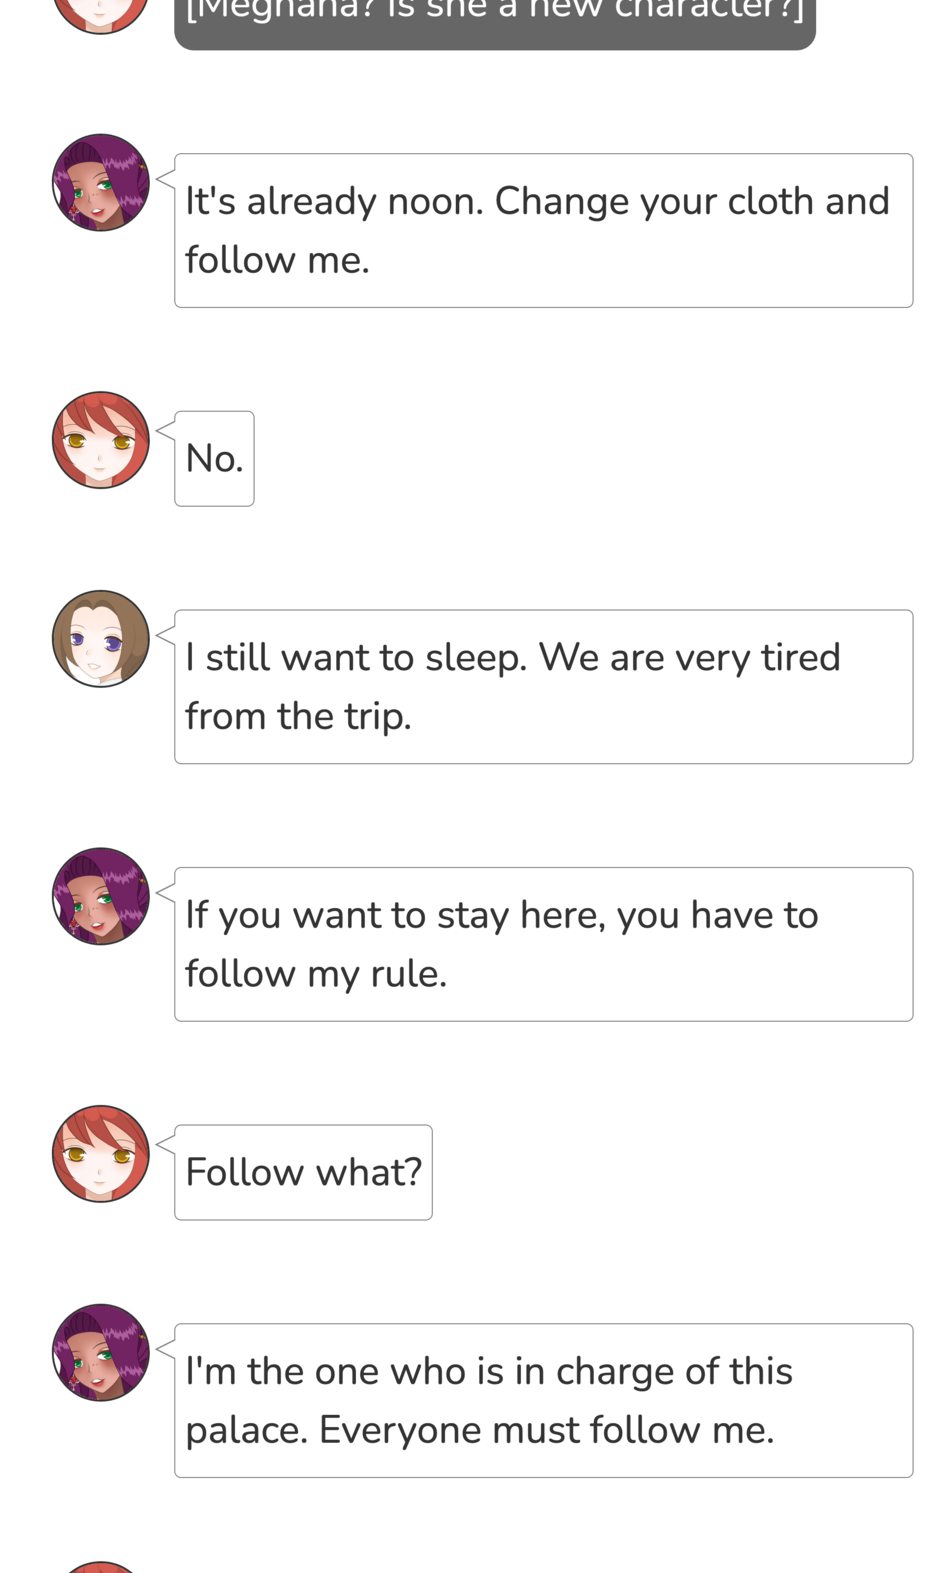The width and height of the screenshot is (940, 1573).
Task: Click the word "trip" in the sleep message
Action: [376, 717]
